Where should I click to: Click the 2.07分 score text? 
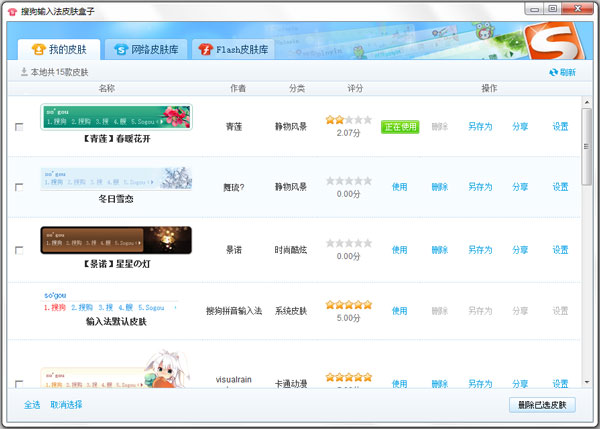[349, 133]
